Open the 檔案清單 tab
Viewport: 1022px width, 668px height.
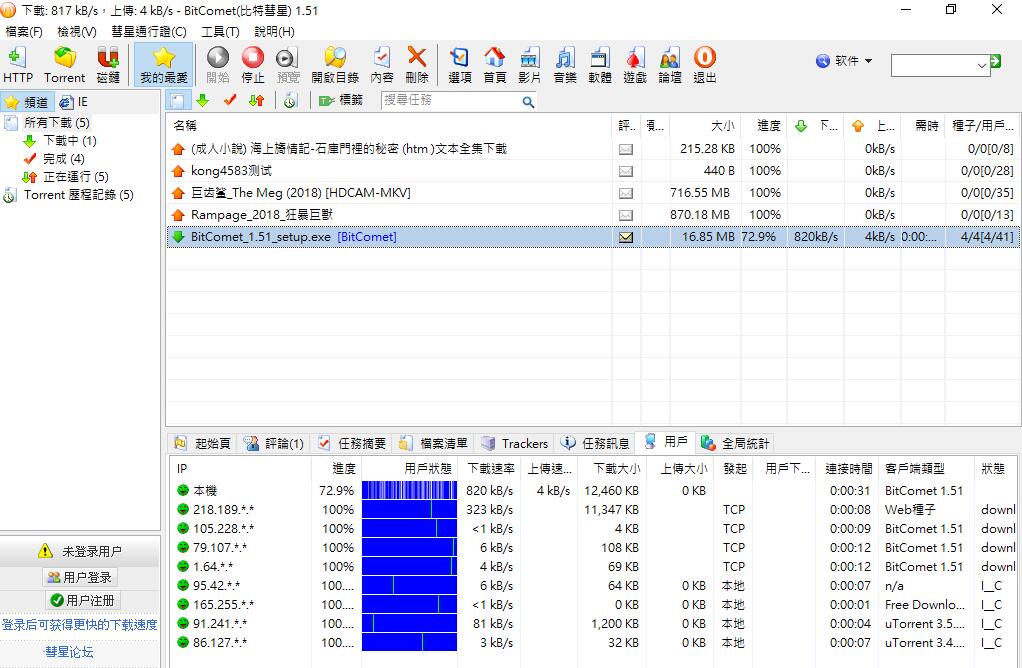(x=434, y=444)
